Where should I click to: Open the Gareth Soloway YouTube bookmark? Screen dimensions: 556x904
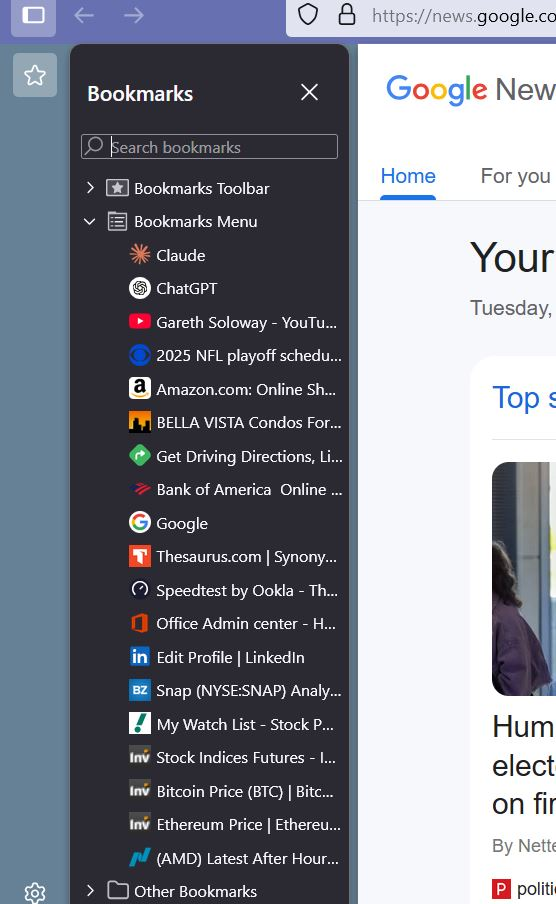coord(233,322)
